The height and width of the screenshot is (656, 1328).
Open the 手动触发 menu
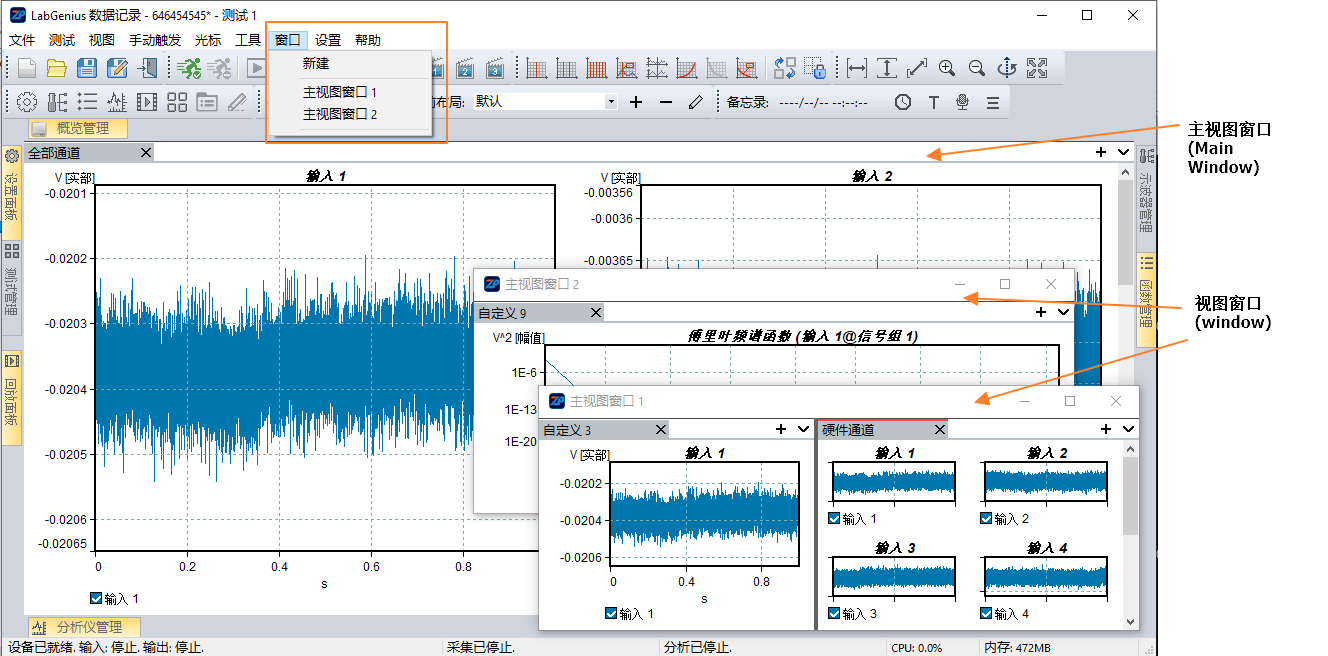coord(155,40)
